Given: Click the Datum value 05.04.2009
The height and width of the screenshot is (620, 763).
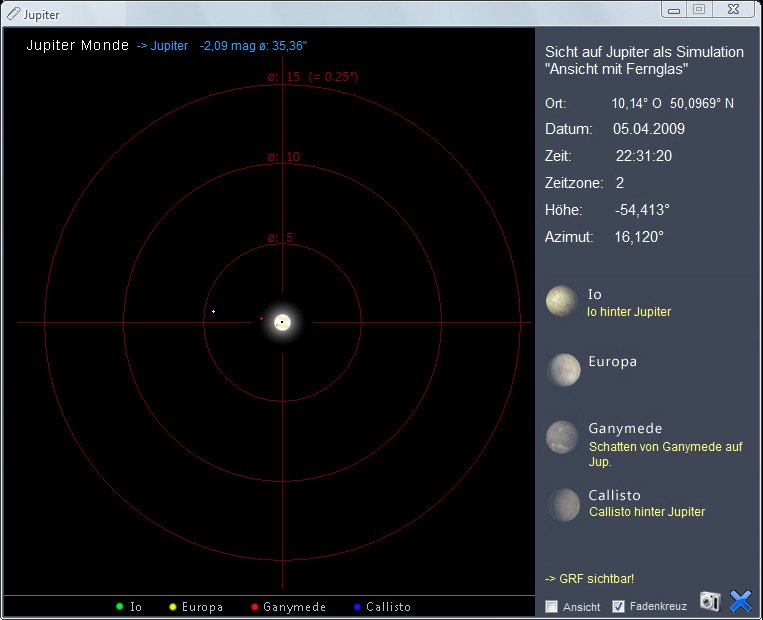Looking at the screenshot, I should [x=649, y=130].
